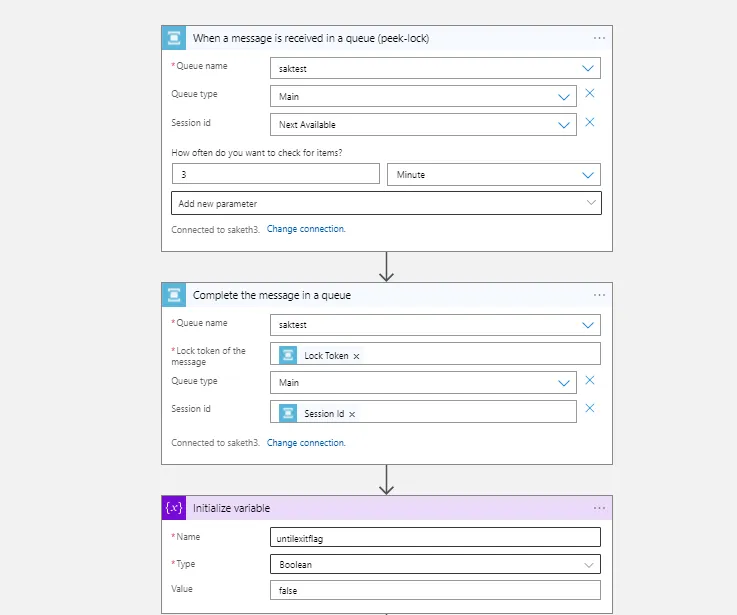Click Change connection link in trigger card
737x615 pixels.
click(x=306, y=229)
